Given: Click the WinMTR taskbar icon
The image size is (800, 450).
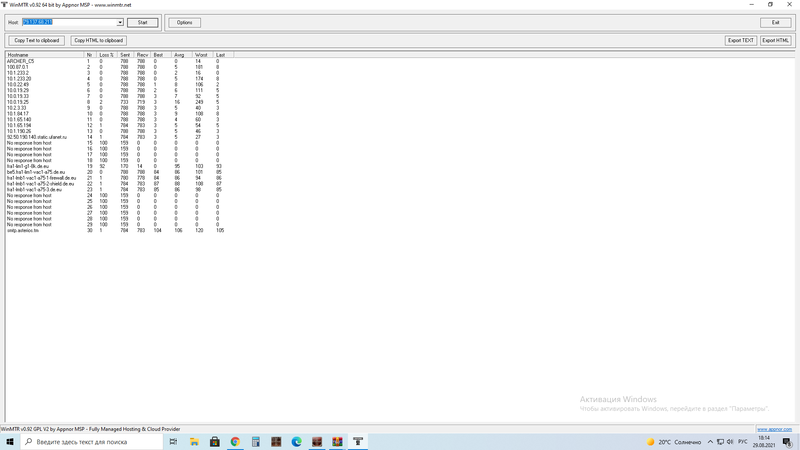Looking at the screenshot, I should coord(358,442).
